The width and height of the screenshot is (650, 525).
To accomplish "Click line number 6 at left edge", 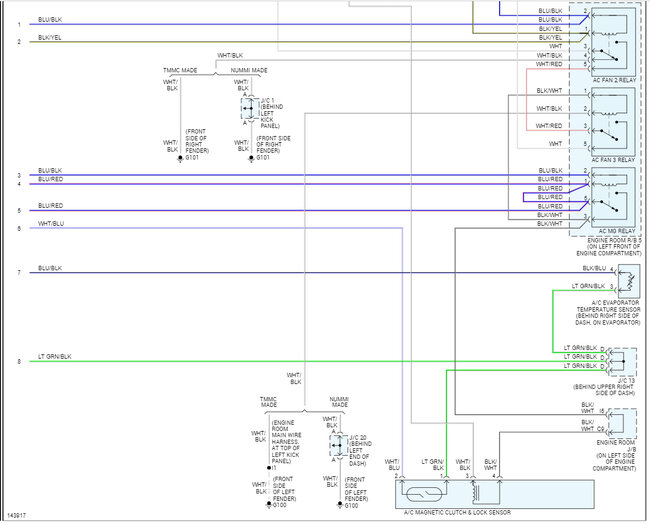I will pos(19,228).
